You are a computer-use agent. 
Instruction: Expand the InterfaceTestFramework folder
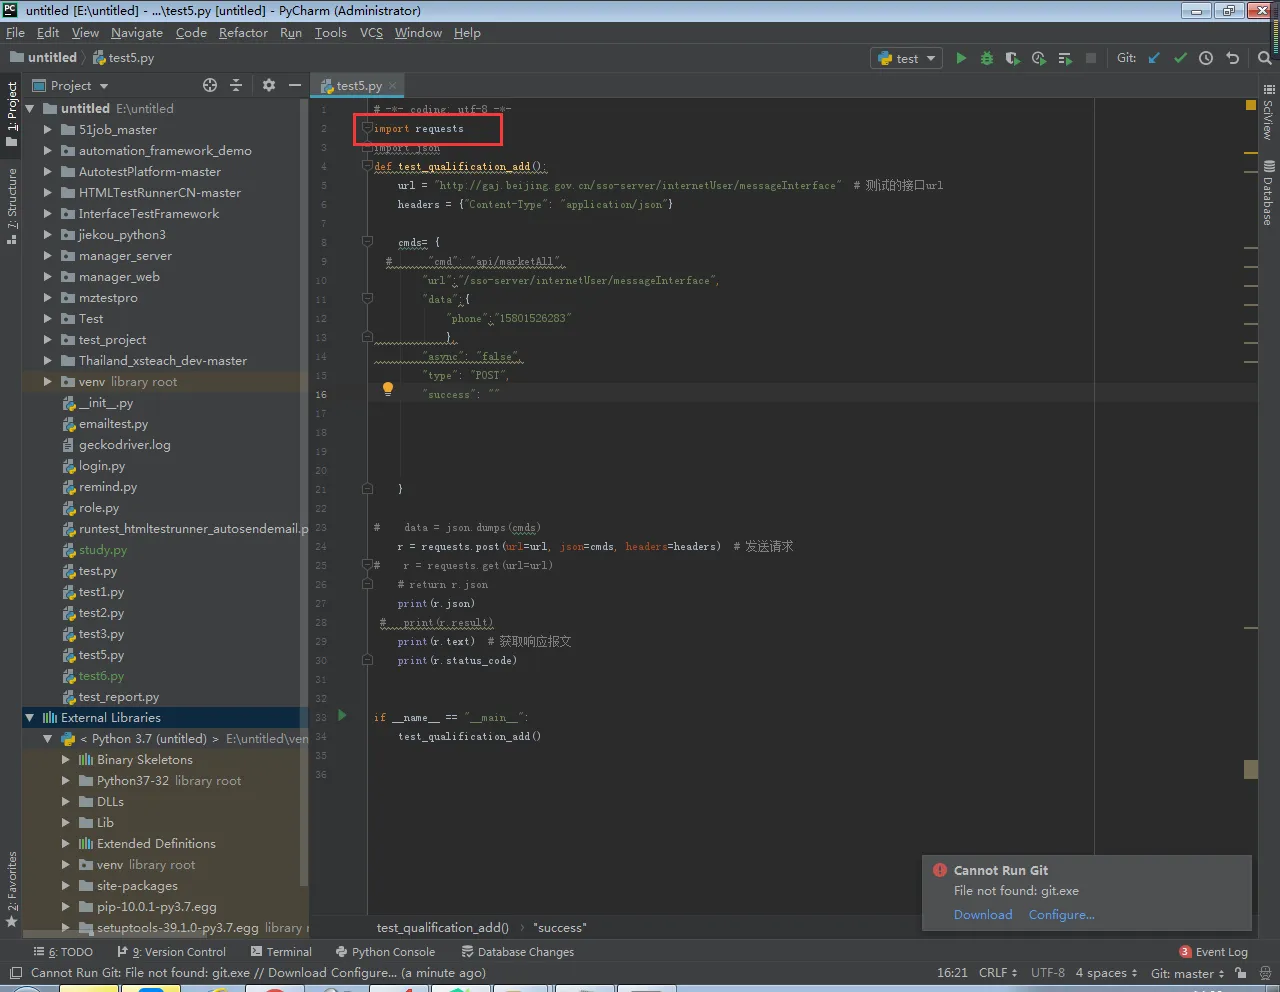(x=47, y=214)
